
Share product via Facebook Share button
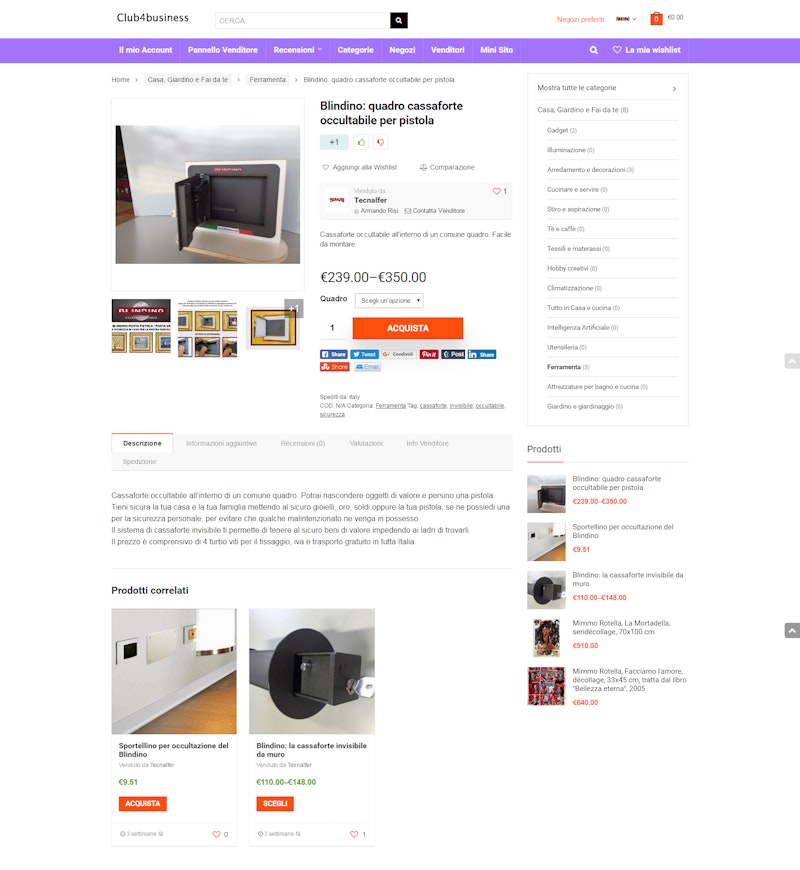[x=333, y=354]
